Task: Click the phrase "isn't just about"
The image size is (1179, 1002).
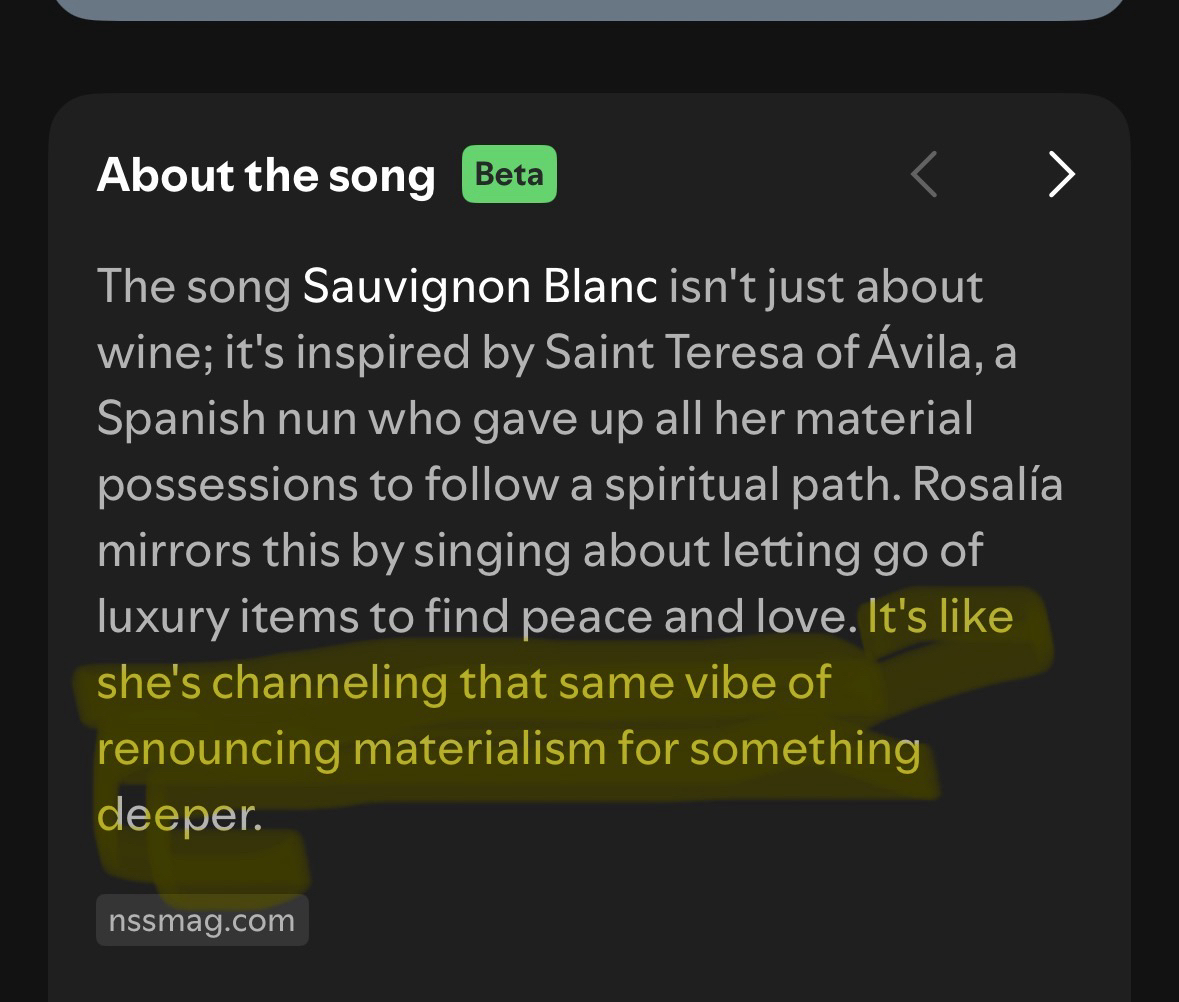Action: point(825,287)
